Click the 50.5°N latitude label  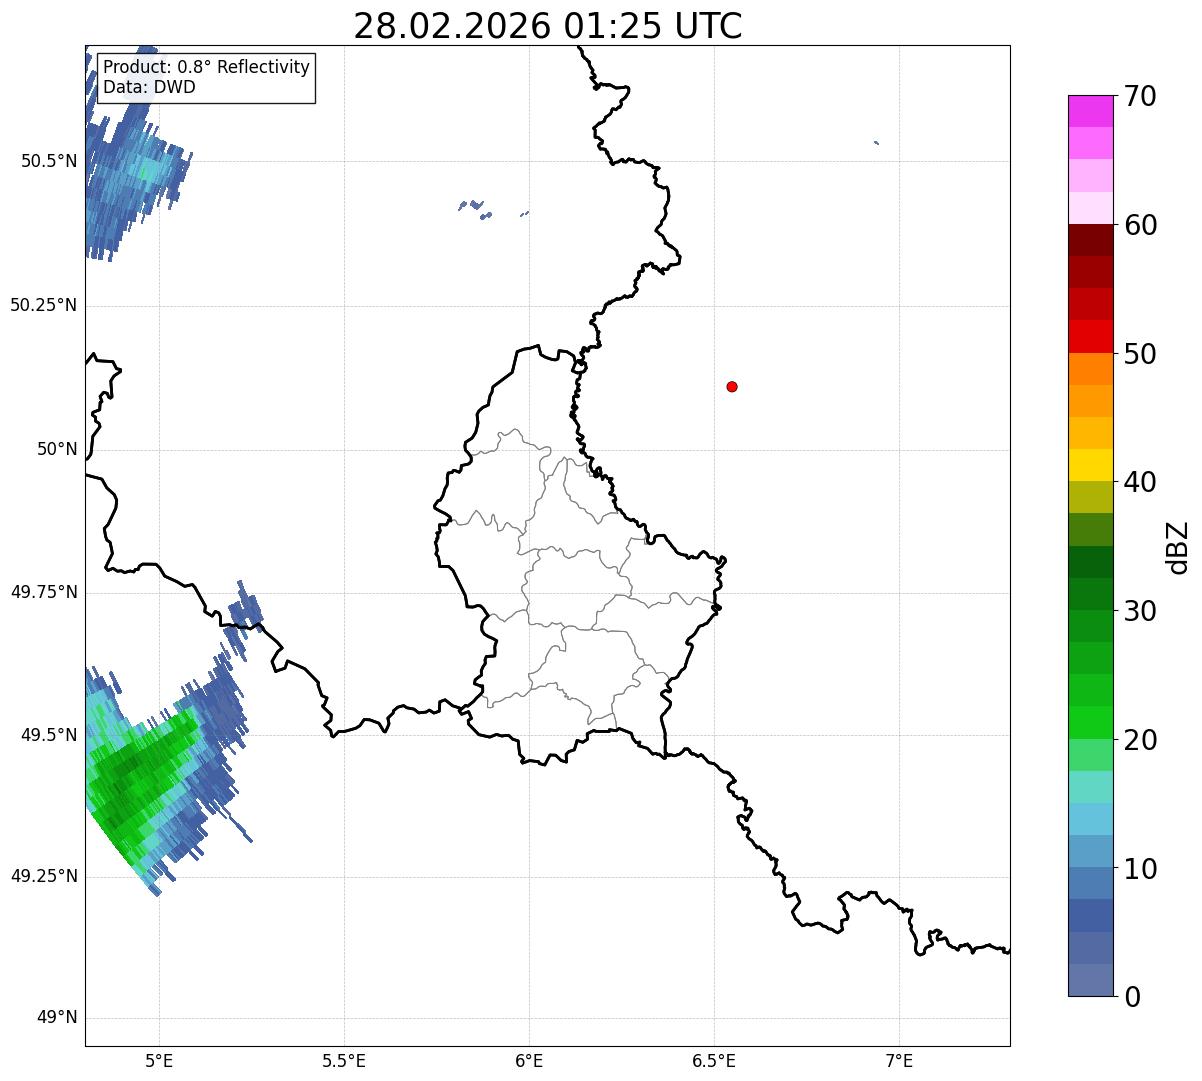click(48, 161)
